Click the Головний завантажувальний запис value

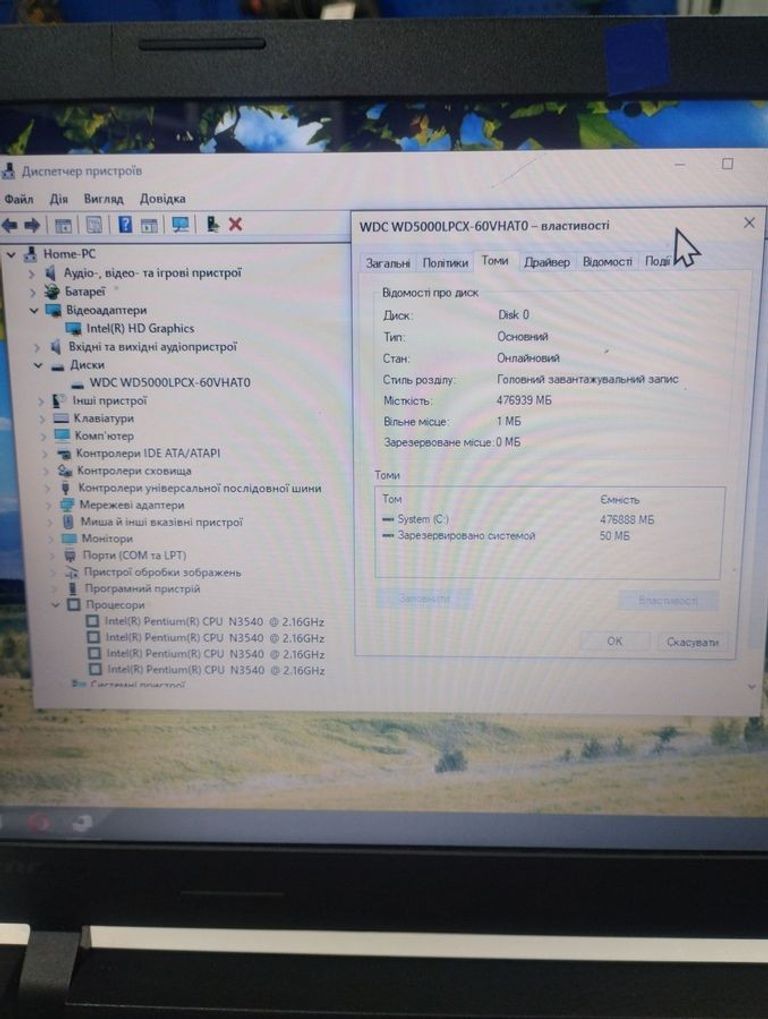click(587, 379)
